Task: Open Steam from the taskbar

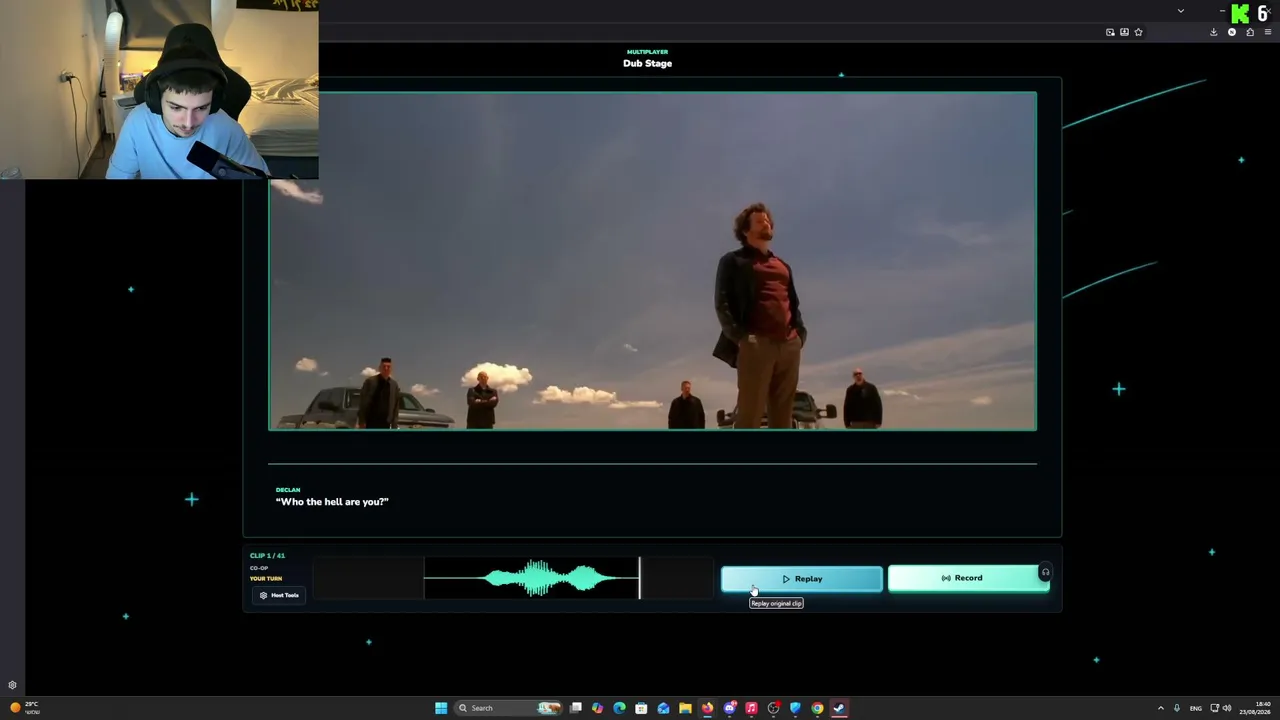Action: point(839,708)
